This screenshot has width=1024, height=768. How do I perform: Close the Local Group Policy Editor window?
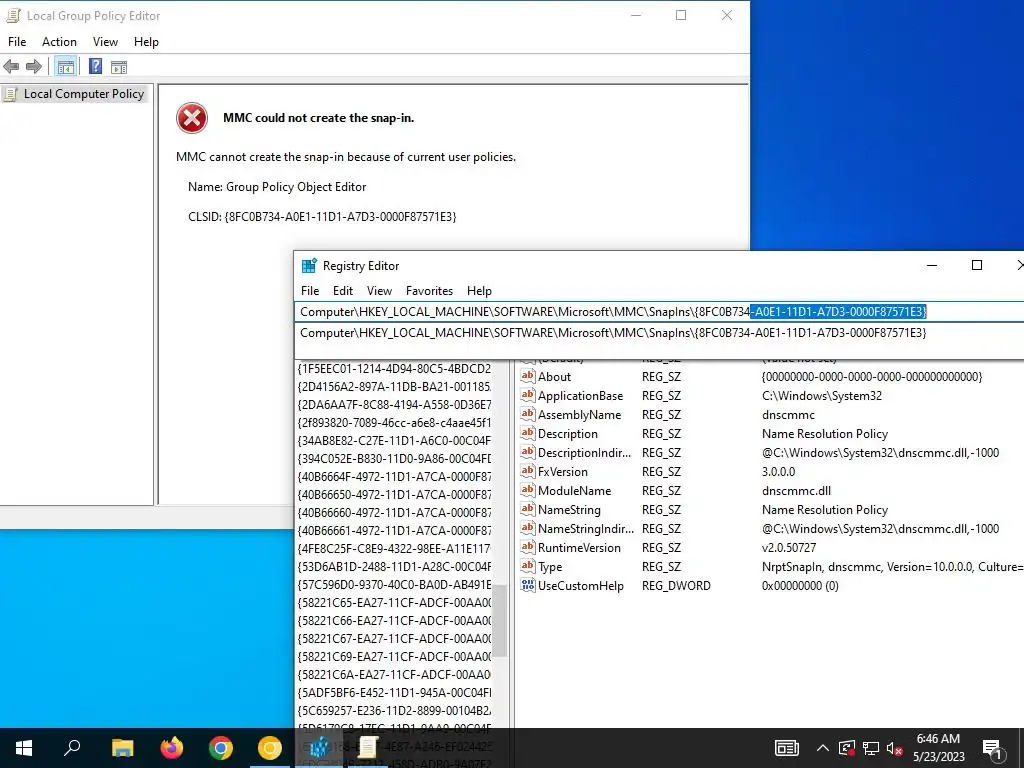(727, 15)
